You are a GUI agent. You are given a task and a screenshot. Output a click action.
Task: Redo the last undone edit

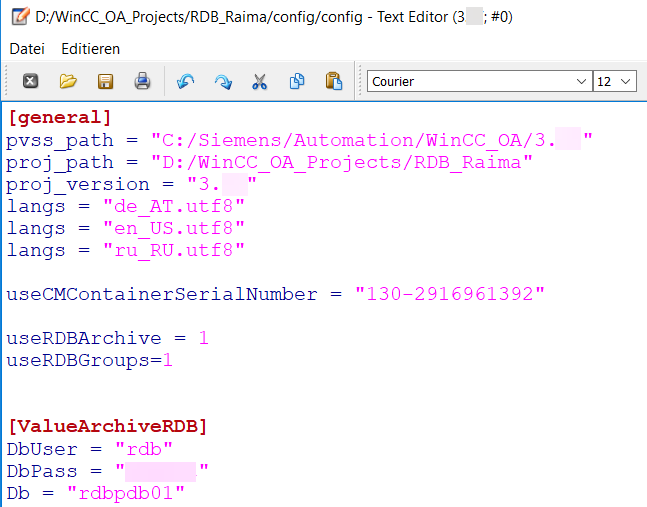223,81
